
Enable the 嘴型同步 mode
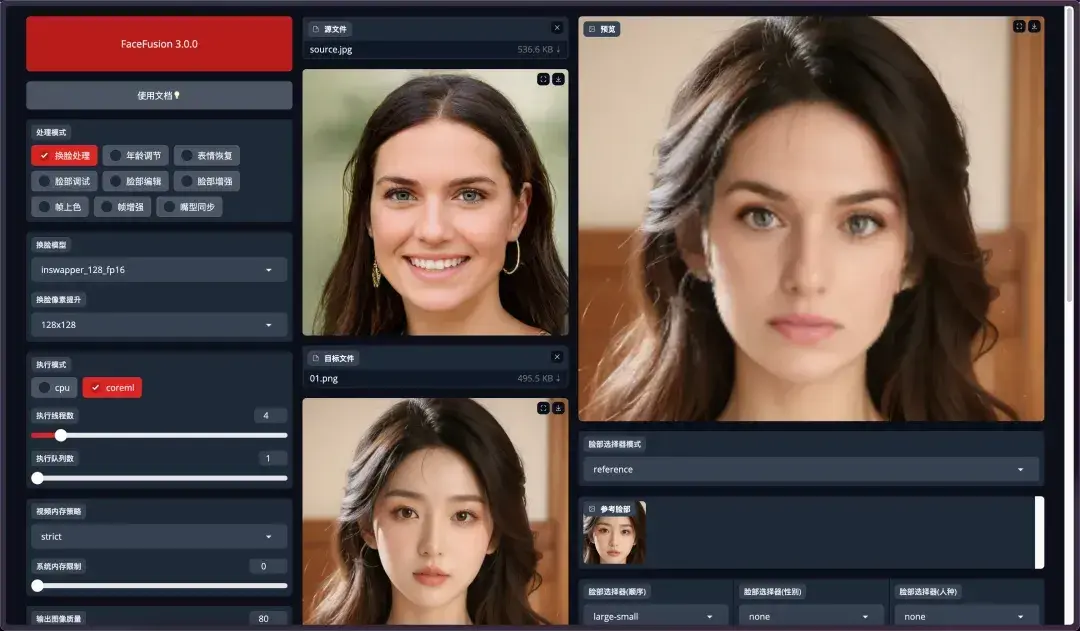[x=189, y=205]
